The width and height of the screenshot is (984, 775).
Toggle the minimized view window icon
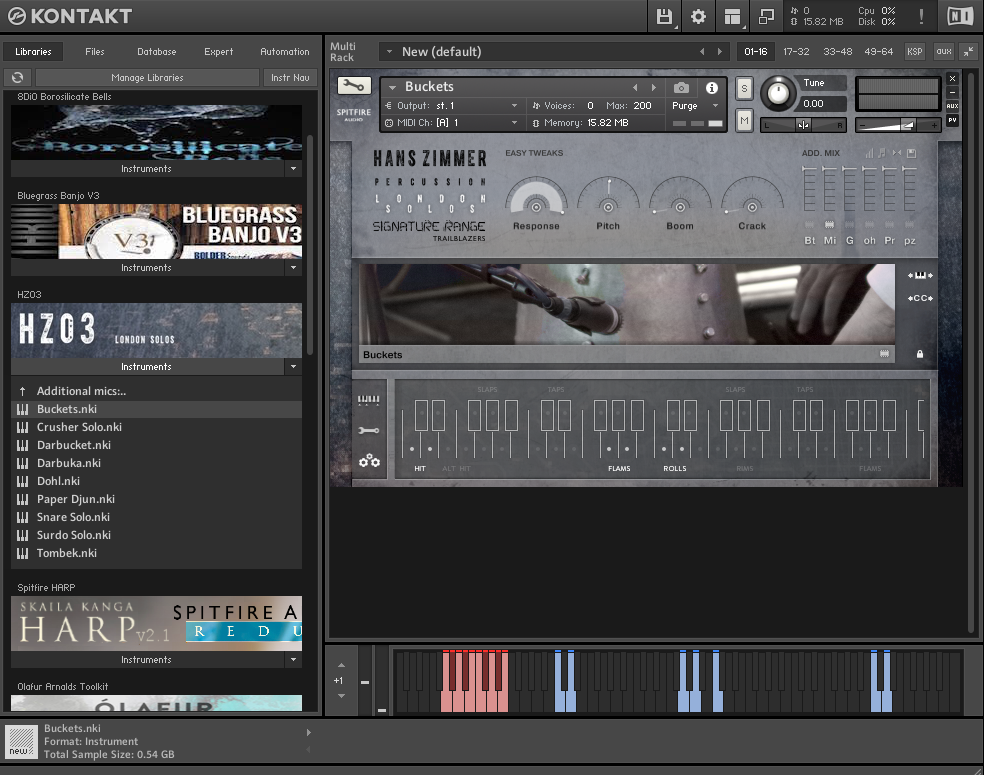(x=766, y=16)
